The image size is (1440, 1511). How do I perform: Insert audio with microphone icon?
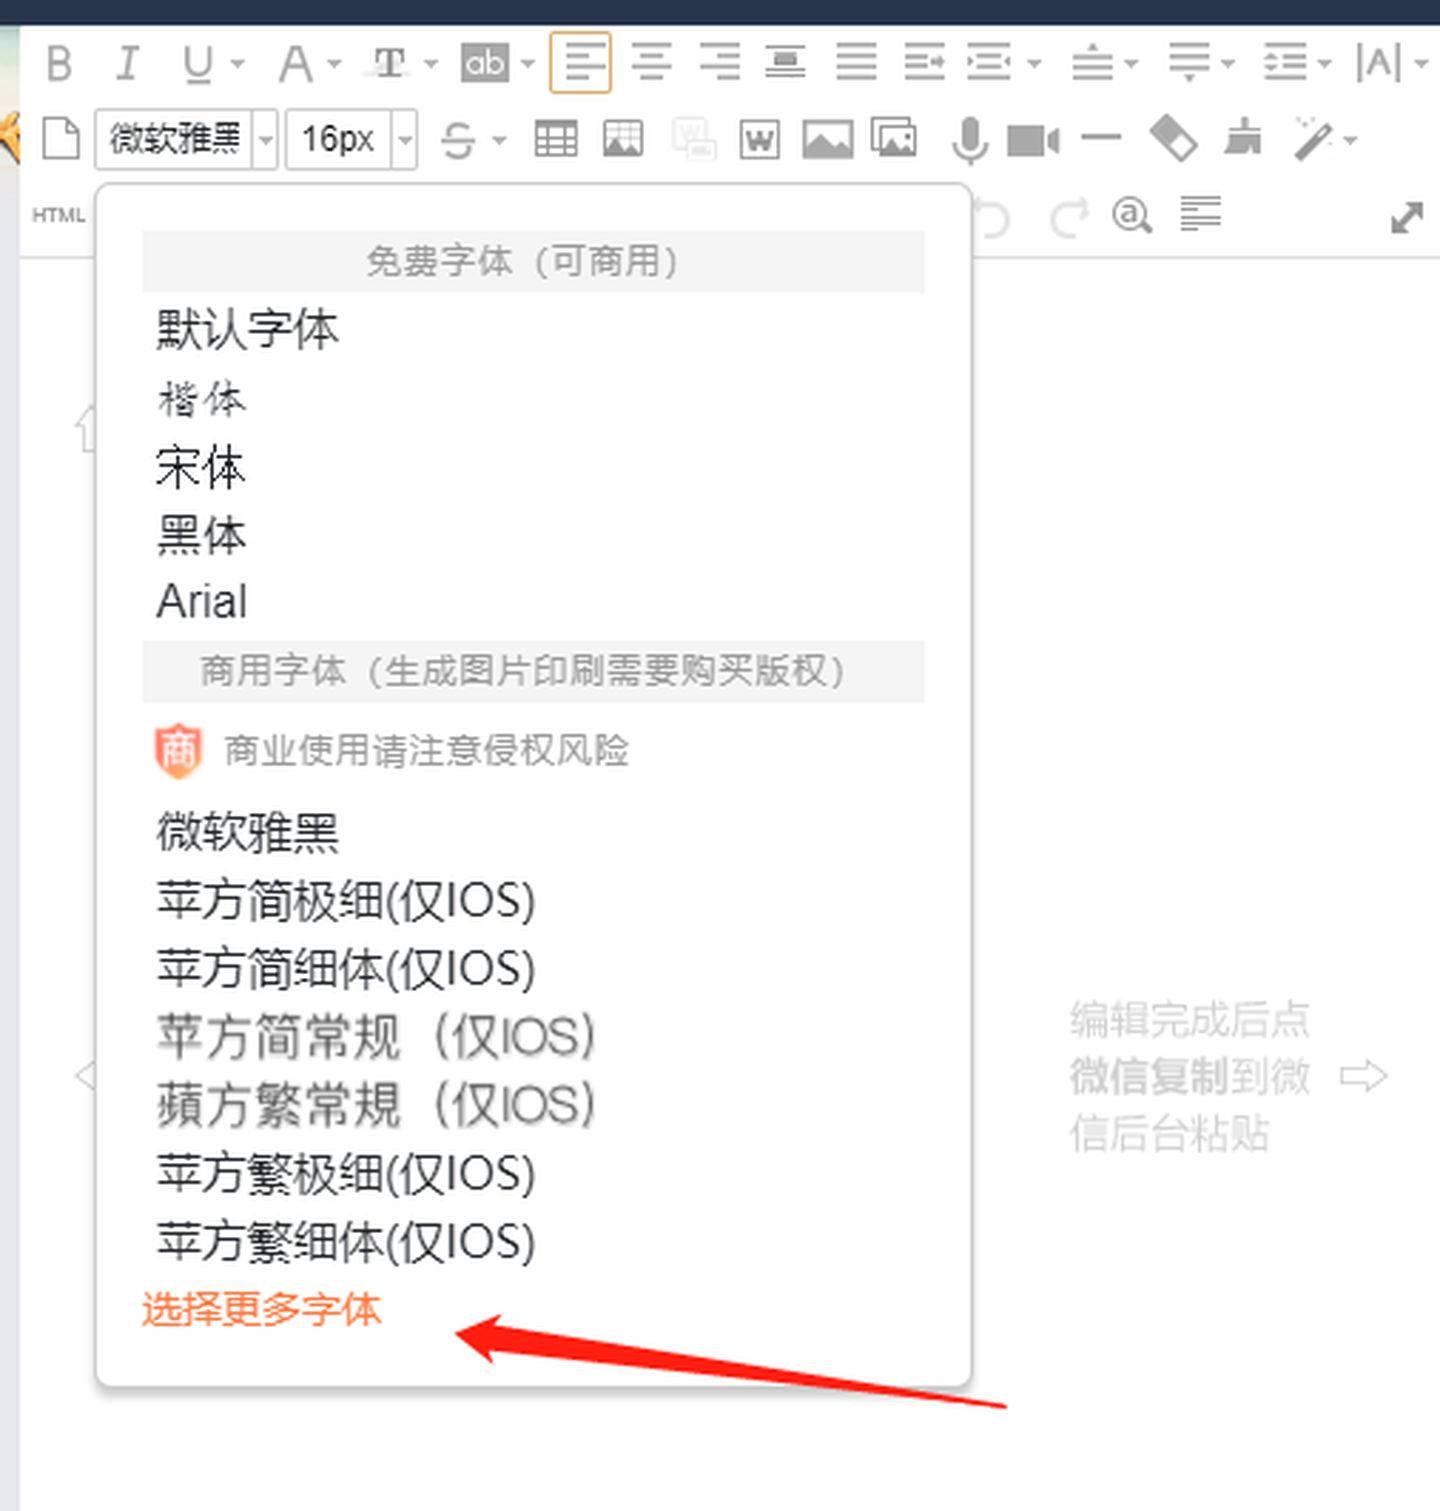[x=969, y=140]
